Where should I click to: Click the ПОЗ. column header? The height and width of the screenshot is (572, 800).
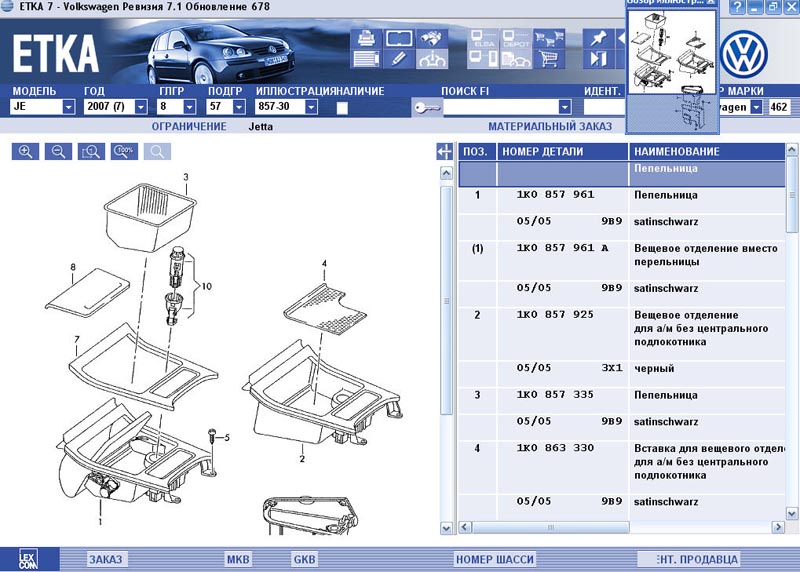coord(477,152)
